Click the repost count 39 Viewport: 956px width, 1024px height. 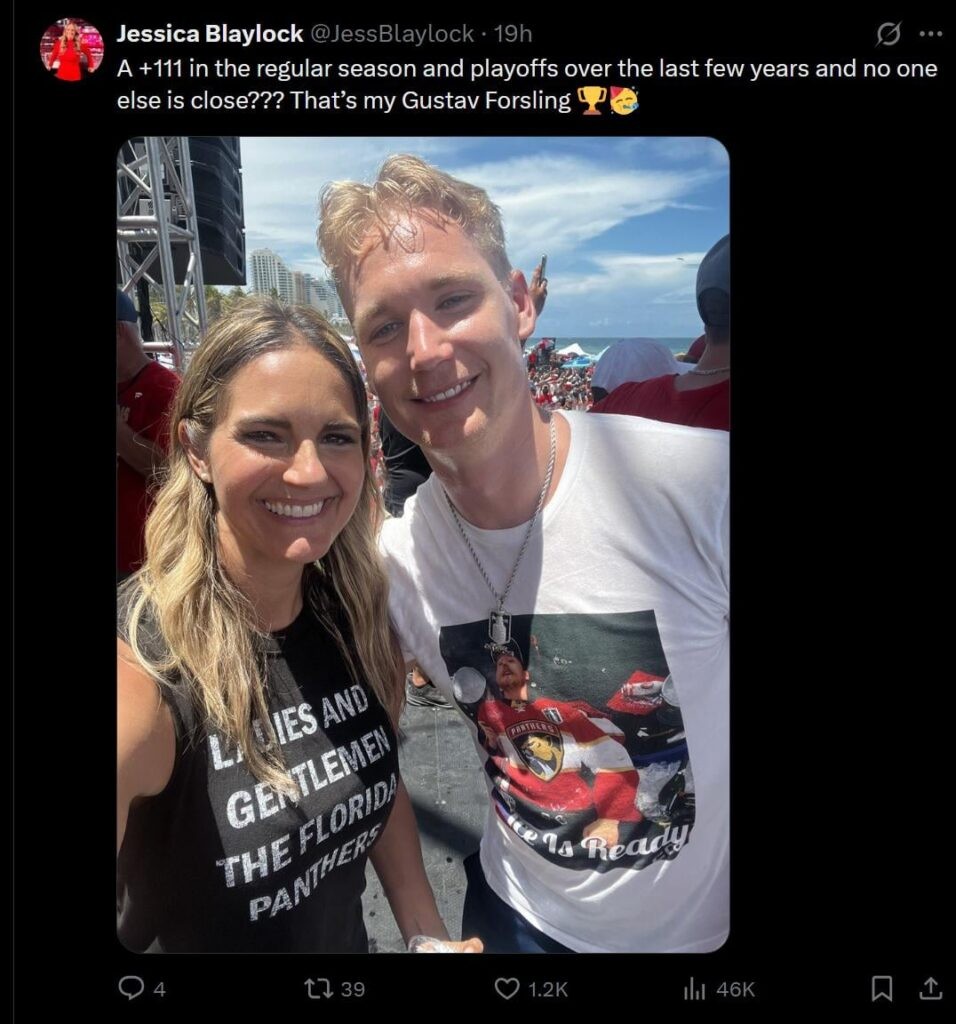point(353,989)
